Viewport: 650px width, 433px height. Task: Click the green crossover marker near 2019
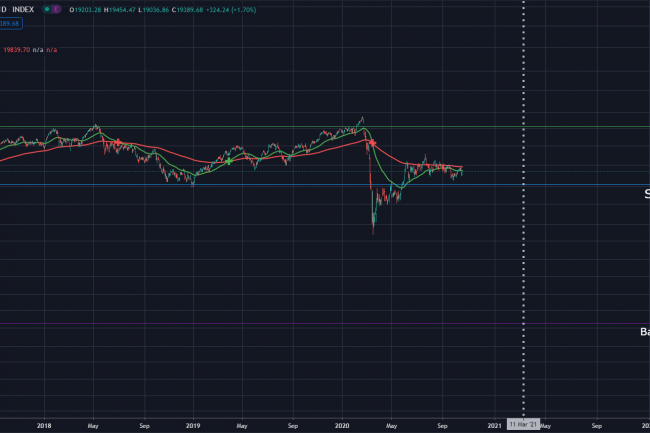pyautogui.click(x=229, y=161)
